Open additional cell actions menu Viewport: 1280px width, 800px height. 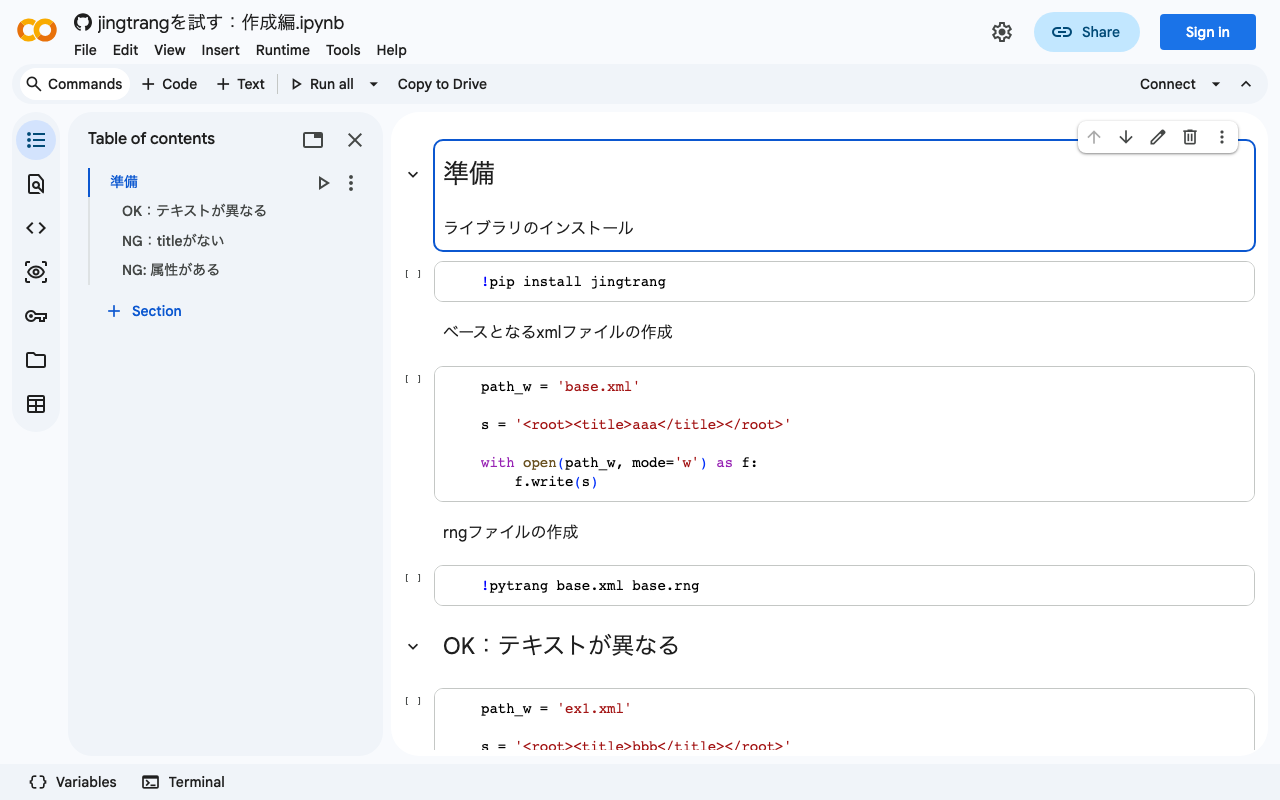pos(1221,137)
